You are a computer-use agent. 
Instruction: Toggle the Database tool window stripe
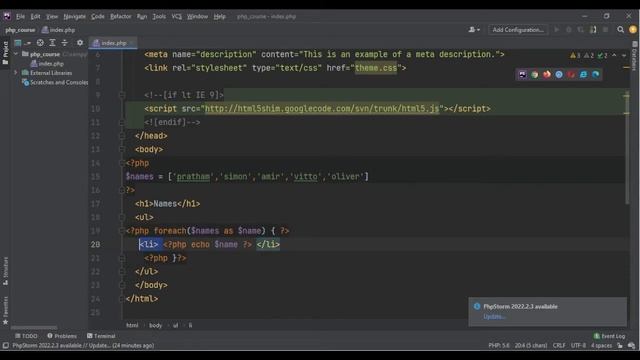point(635,55)
